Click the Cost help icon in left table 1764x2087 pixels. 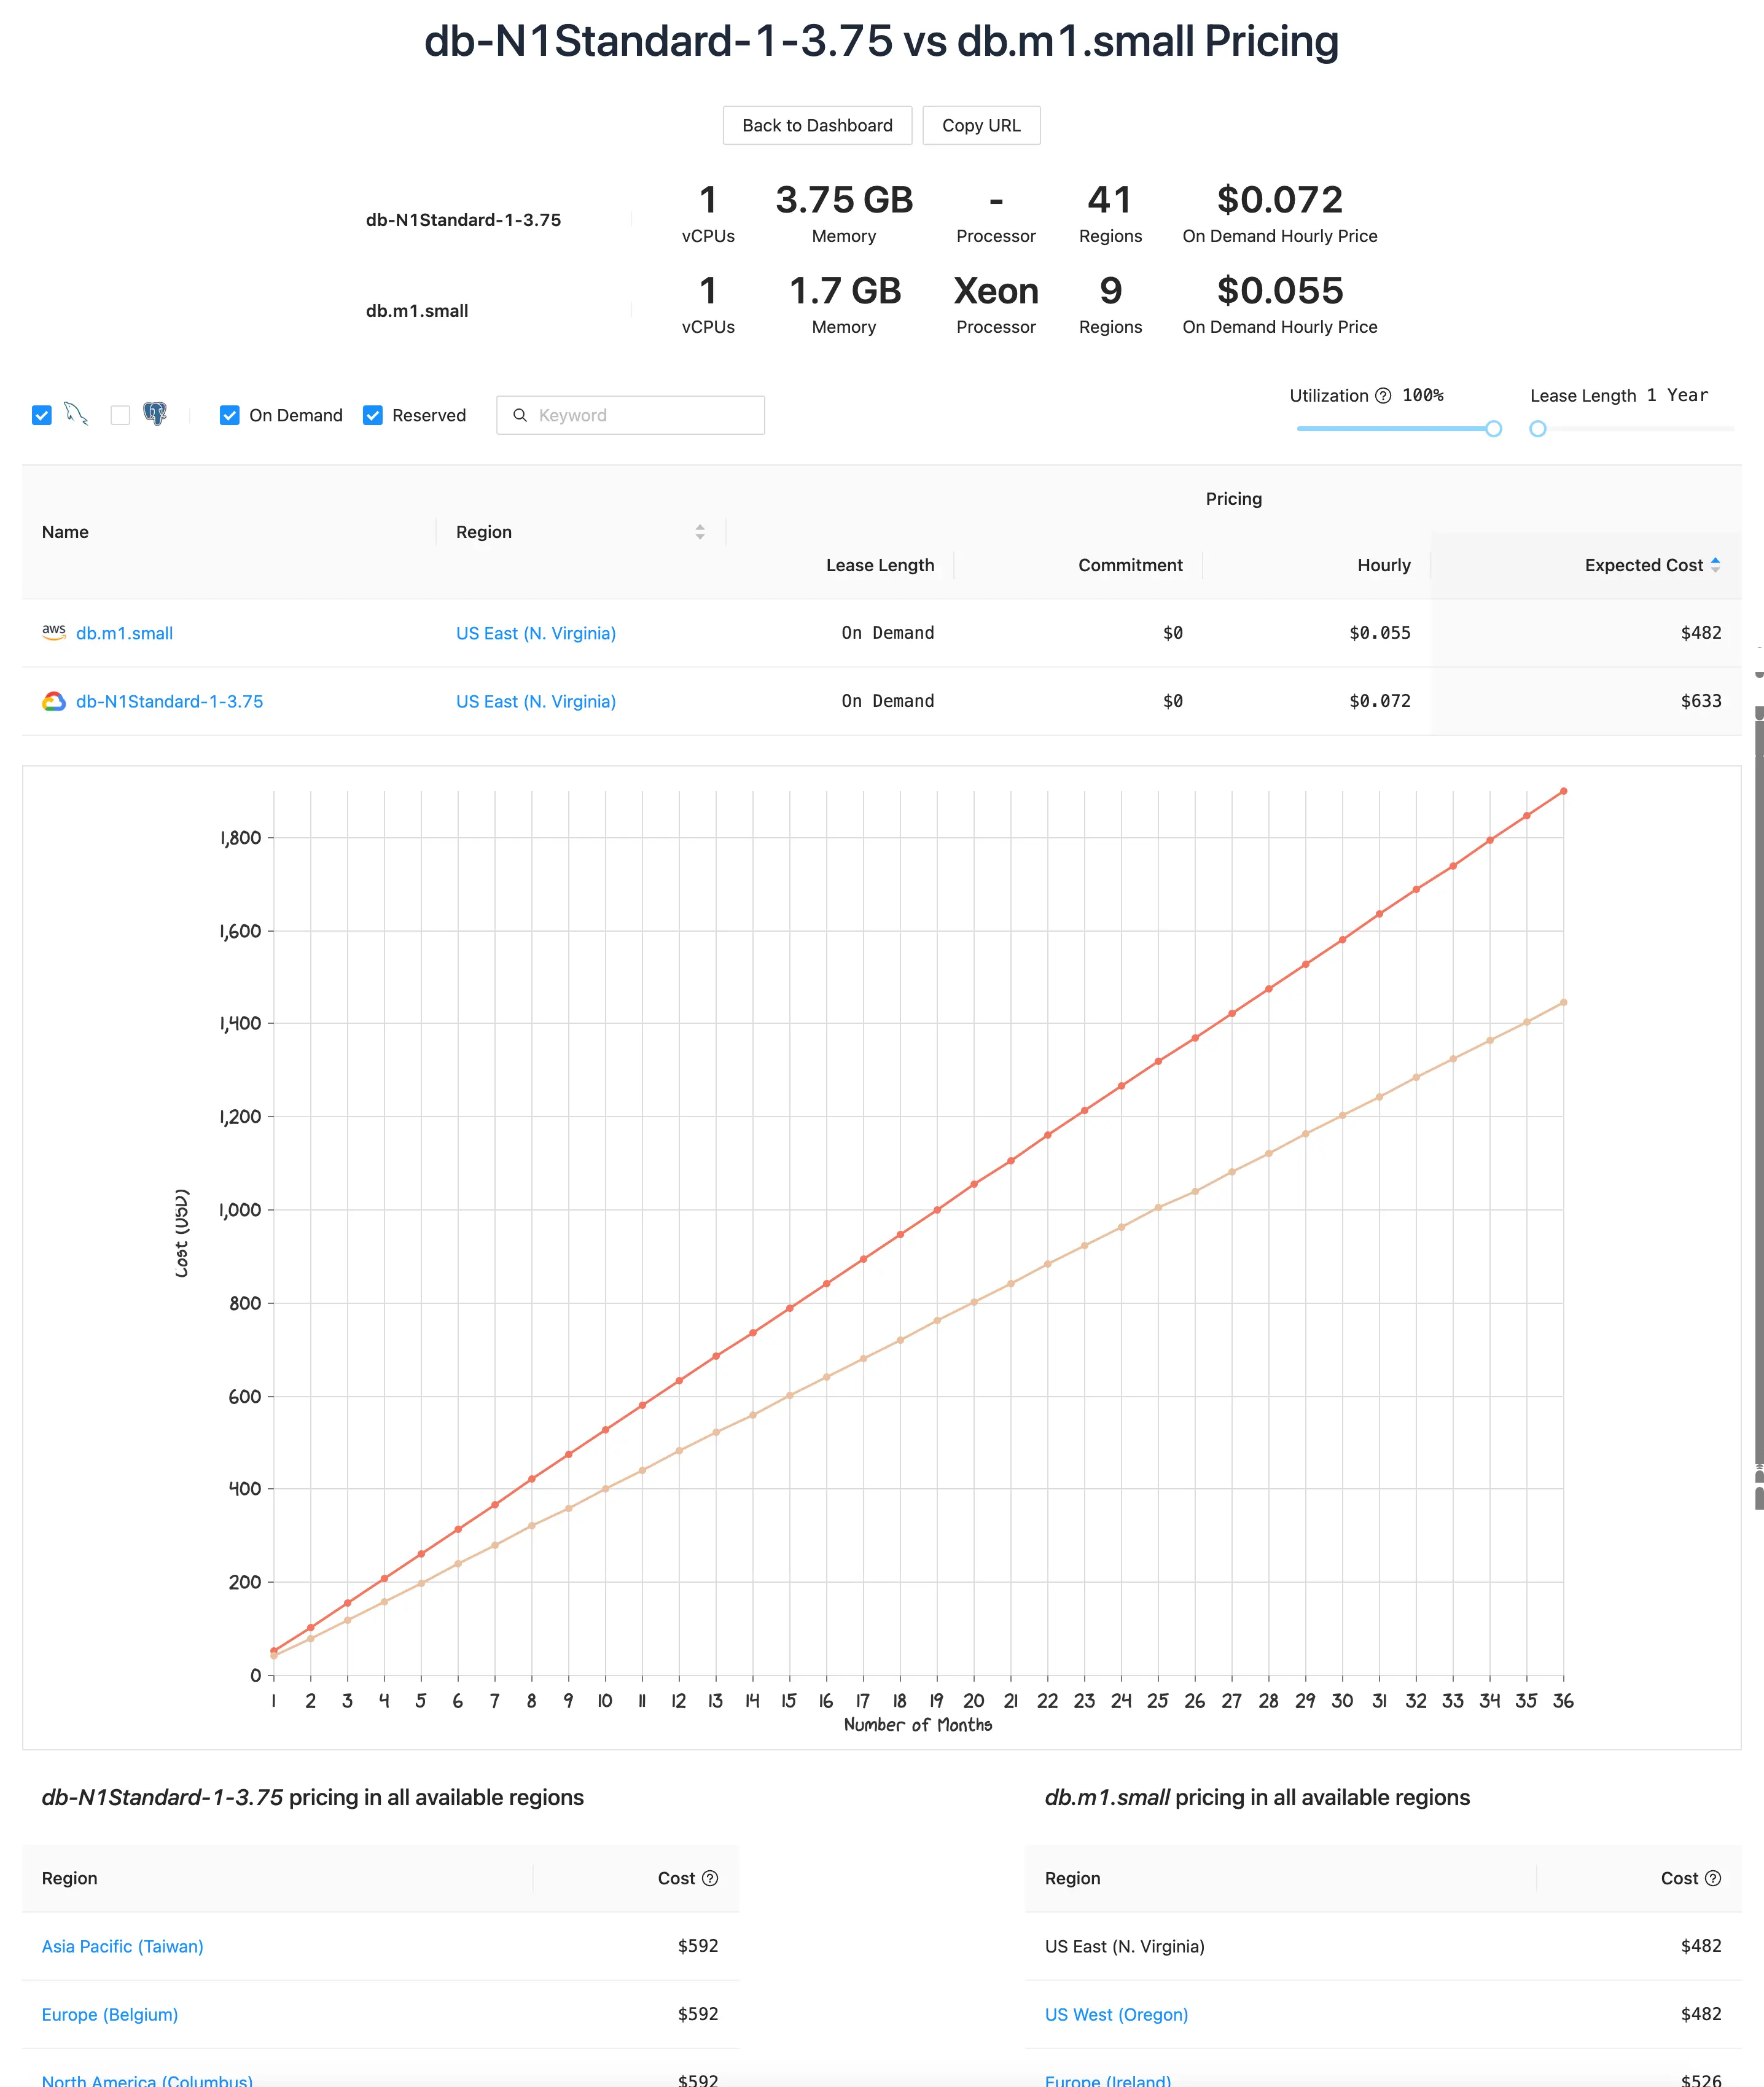click(x=710, y=1878)
